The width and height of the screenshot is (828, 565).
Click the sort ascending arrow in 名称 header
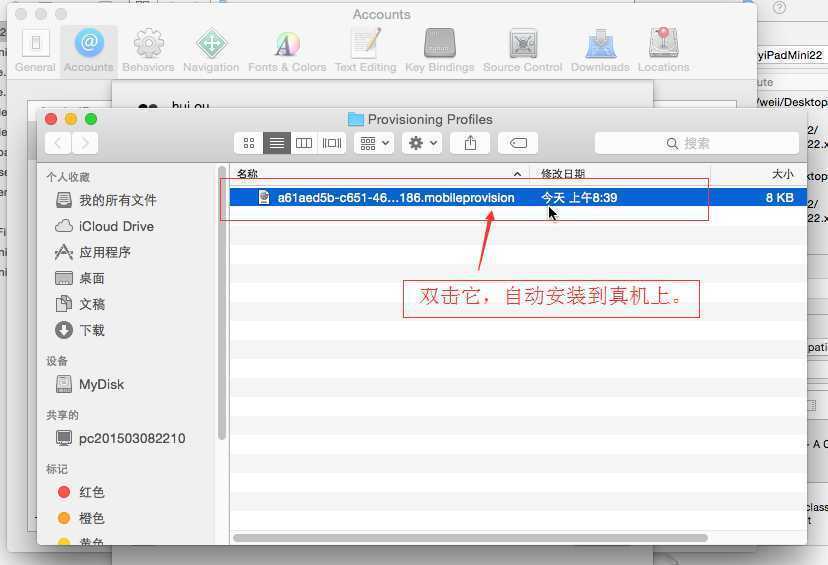point(517,174)
